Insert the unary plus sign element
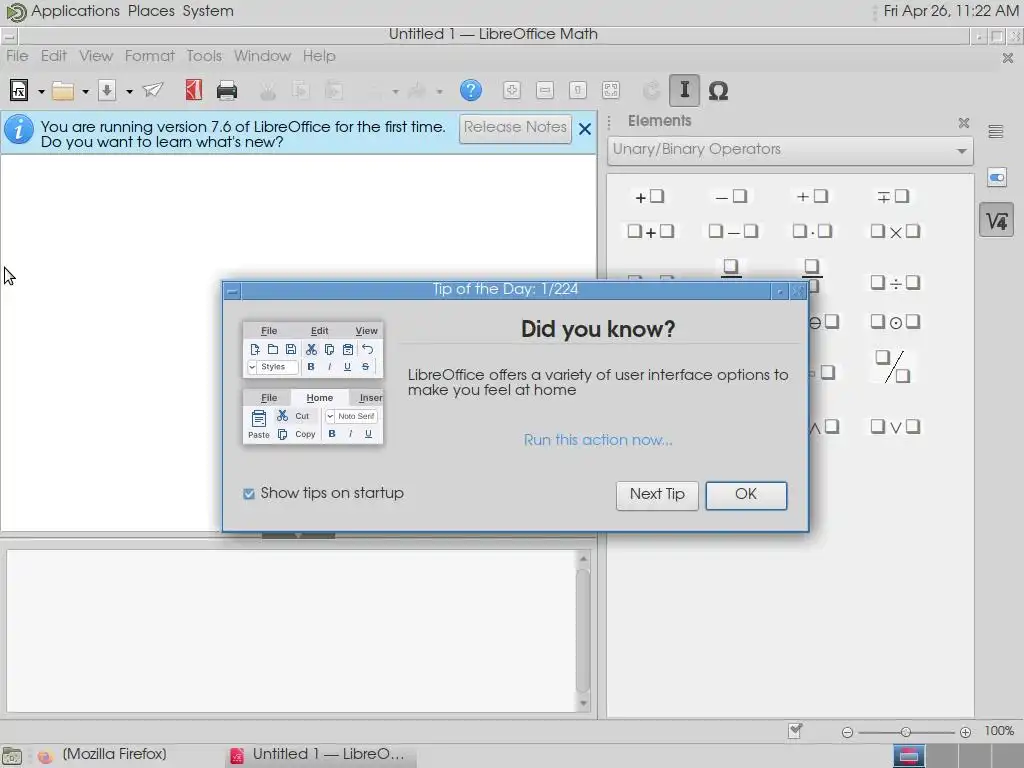The width and height of the screenshot is (1024, 768). pos(649,197)
